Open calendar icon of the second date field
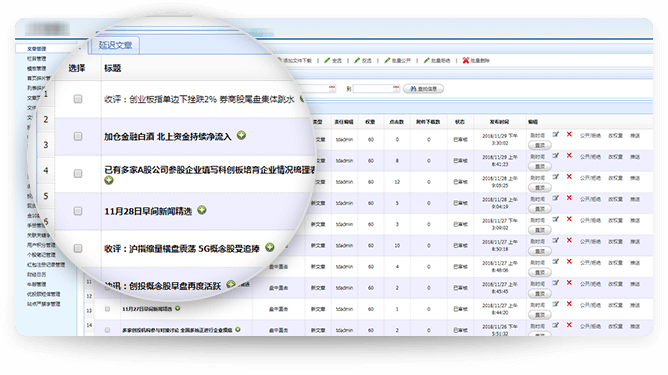 396,88
